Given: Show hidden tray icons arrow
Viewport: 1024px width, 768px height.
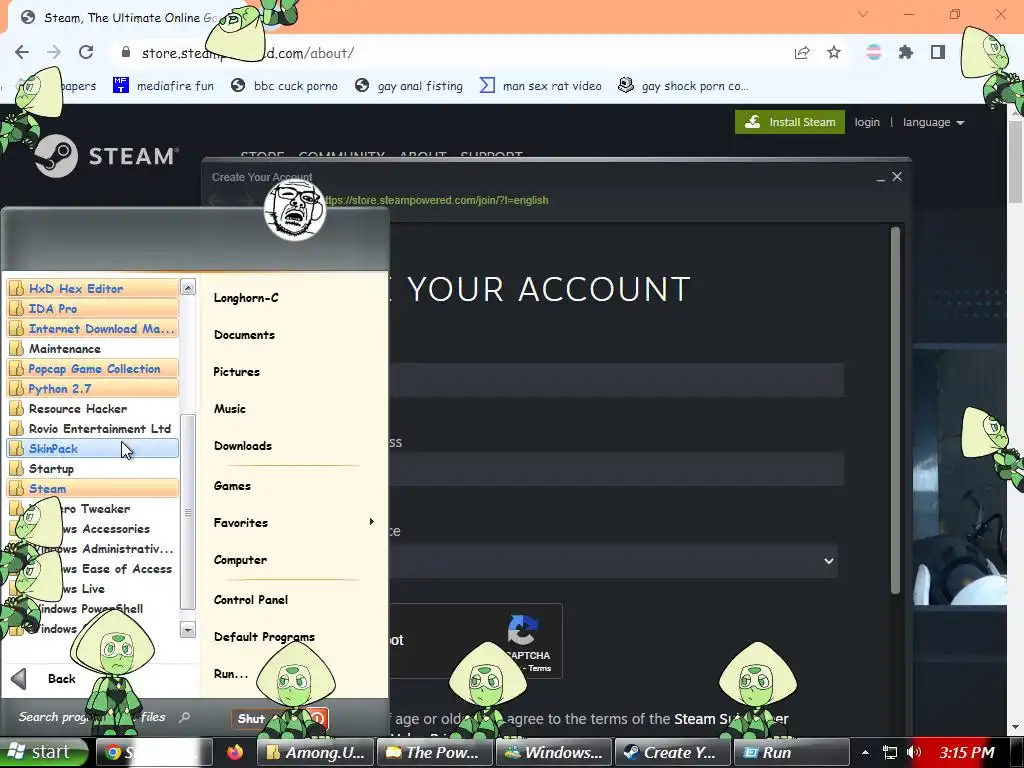Looking at the screenshot, I should point(865,752).
